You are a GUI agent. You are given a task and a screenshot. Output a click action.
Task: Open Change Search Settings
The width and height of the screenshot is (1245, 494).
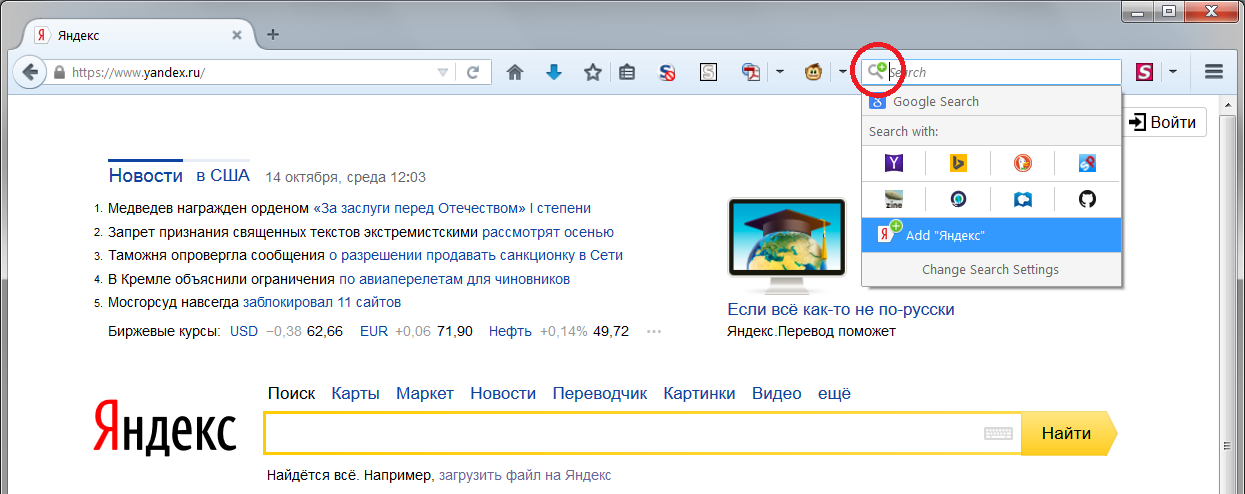pyautogui.click(x=990, y=269)
